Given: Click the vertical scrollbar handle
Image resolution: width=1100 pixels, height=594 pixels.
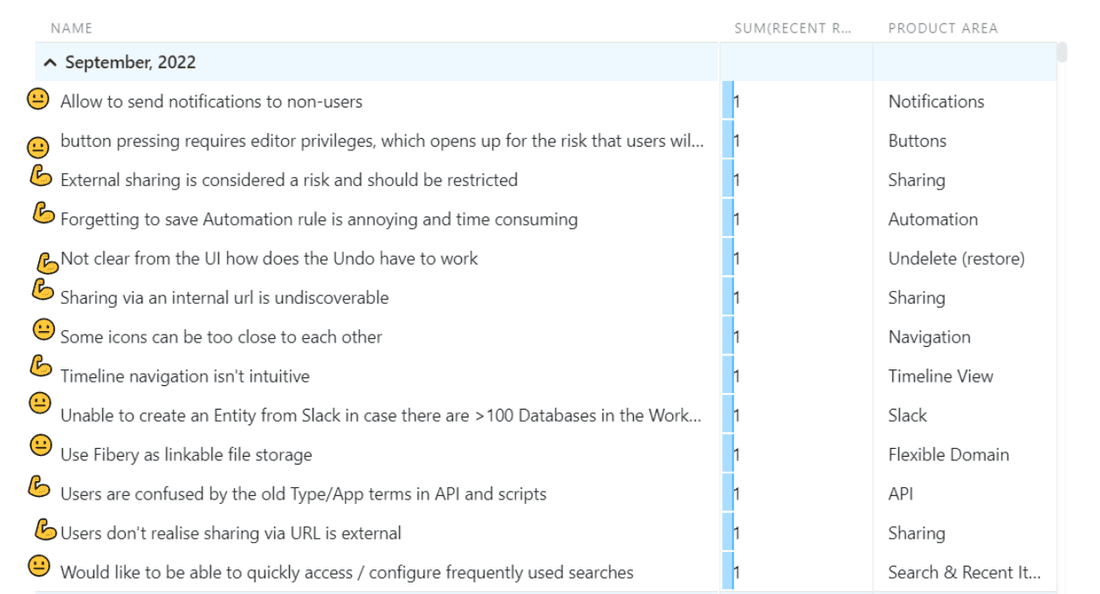Looking at the screenshot, I should pyautogui.click(x=1062, y=52).
